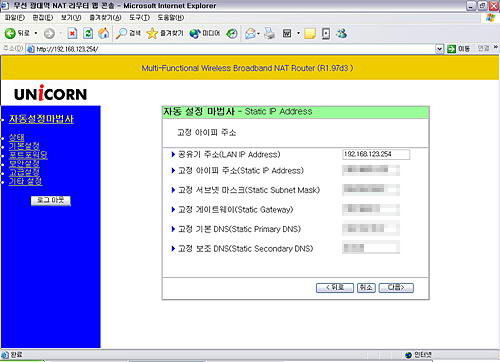
Task: Click the Internet zone status bar icon
Action: click(x=408, y=355)
